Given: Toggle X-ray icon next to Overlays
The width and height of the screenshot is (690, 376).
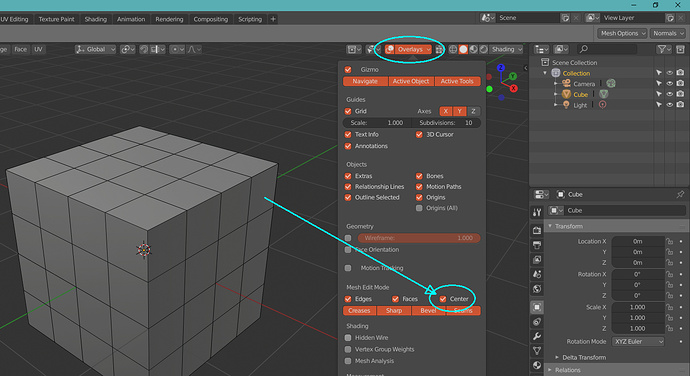Looking at the screenshot, I should 439,49.
